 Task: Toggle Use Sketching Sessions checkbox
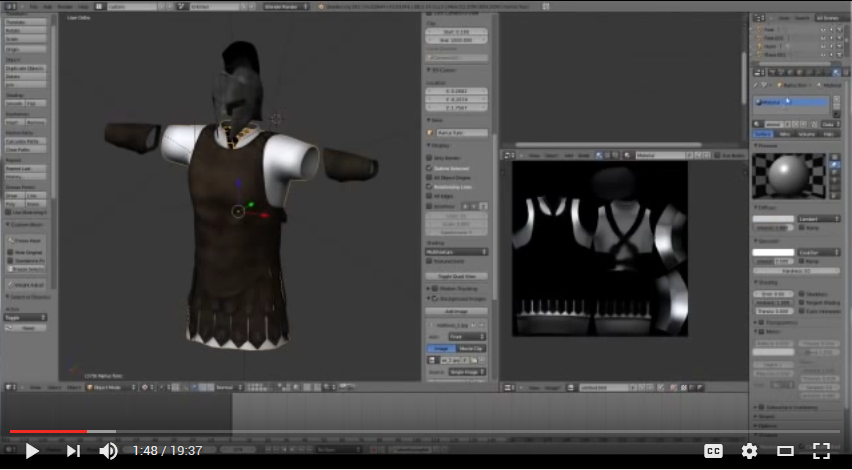pyautogui.click(x=9, y=212)
